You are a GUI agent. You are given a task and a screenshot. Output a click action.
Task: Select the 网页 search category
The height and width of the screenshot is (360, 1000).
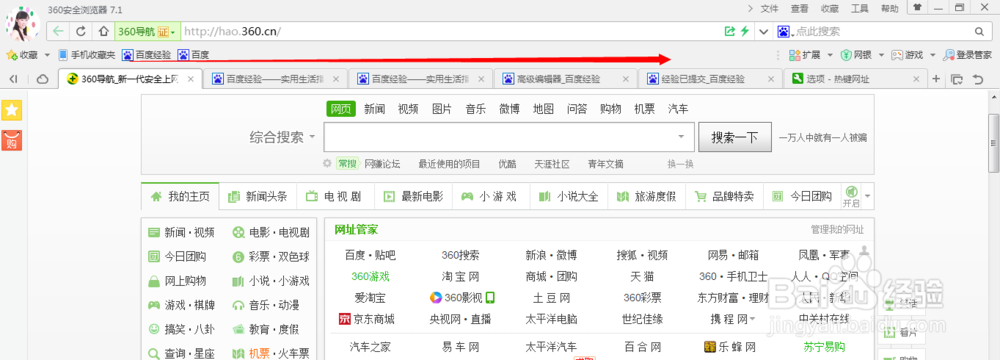tap(341, 109)
